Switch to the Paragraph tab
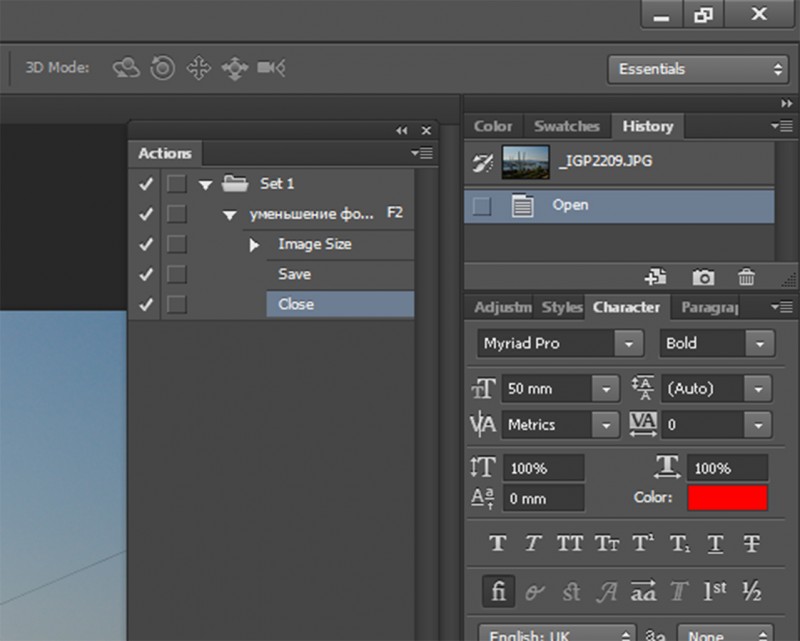Screen dimensions: 800x641 click(x=708, y=307)
